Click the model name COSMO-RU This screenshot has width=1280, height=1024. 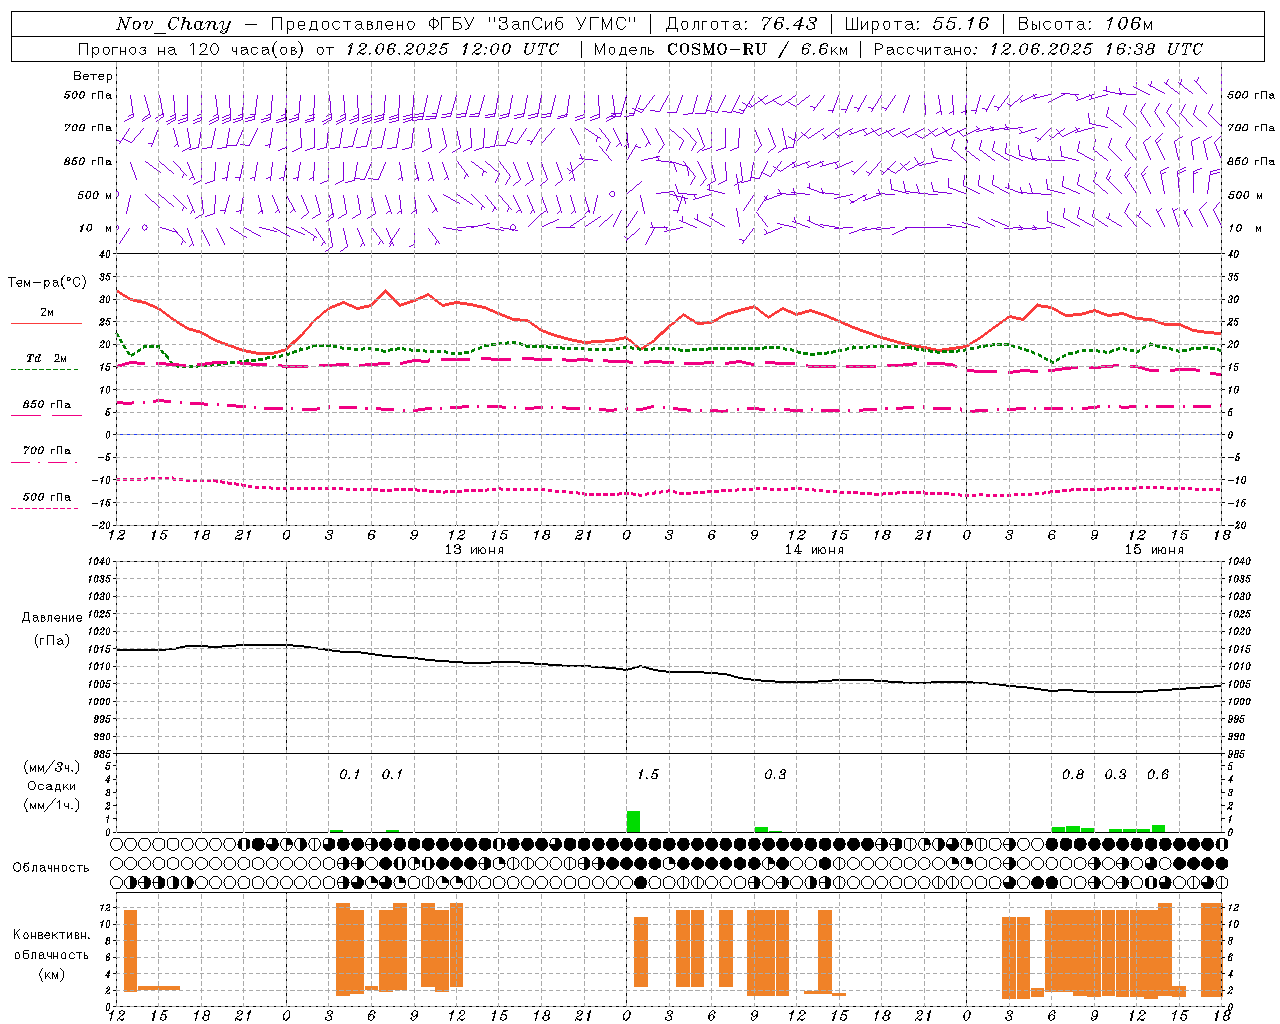716,48
